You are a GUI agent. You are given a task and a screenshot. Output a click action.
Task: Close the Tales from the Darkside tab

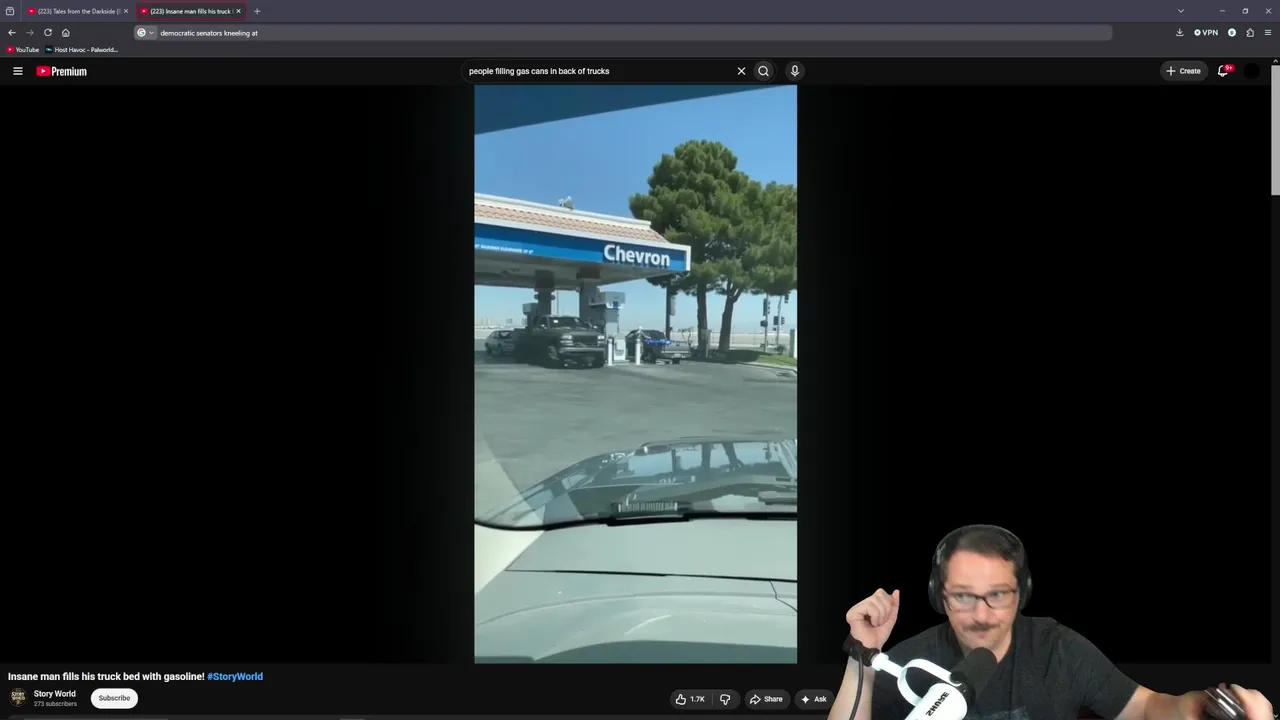coord(126,11)
